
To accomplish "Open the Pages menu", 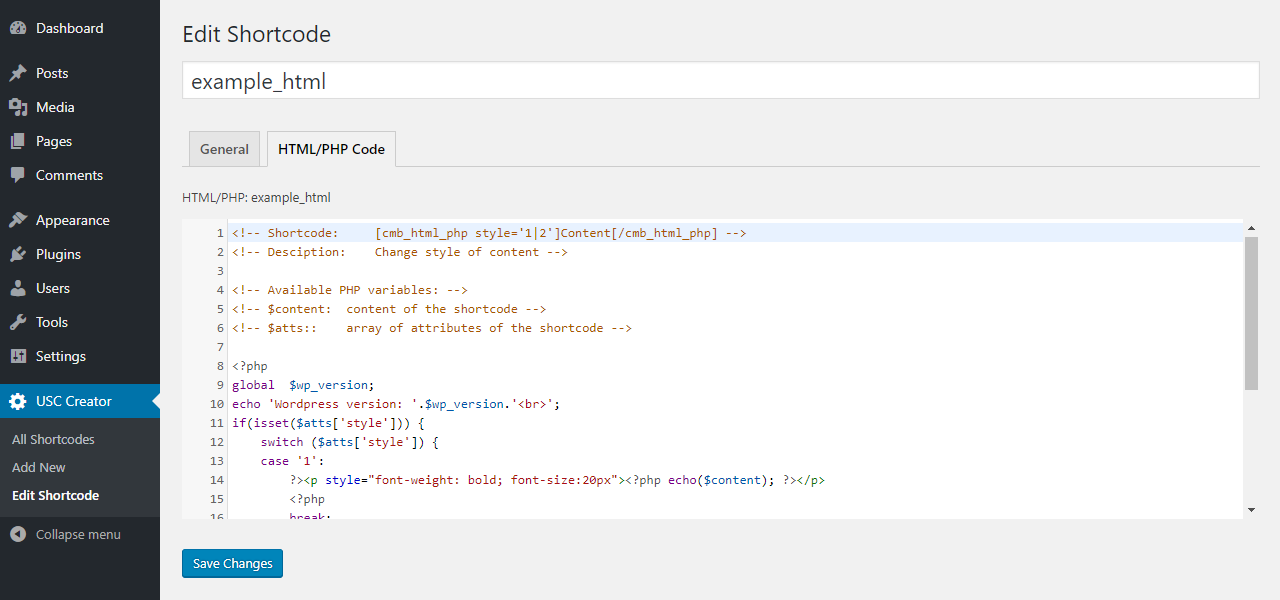I will [x=80, y=141].
